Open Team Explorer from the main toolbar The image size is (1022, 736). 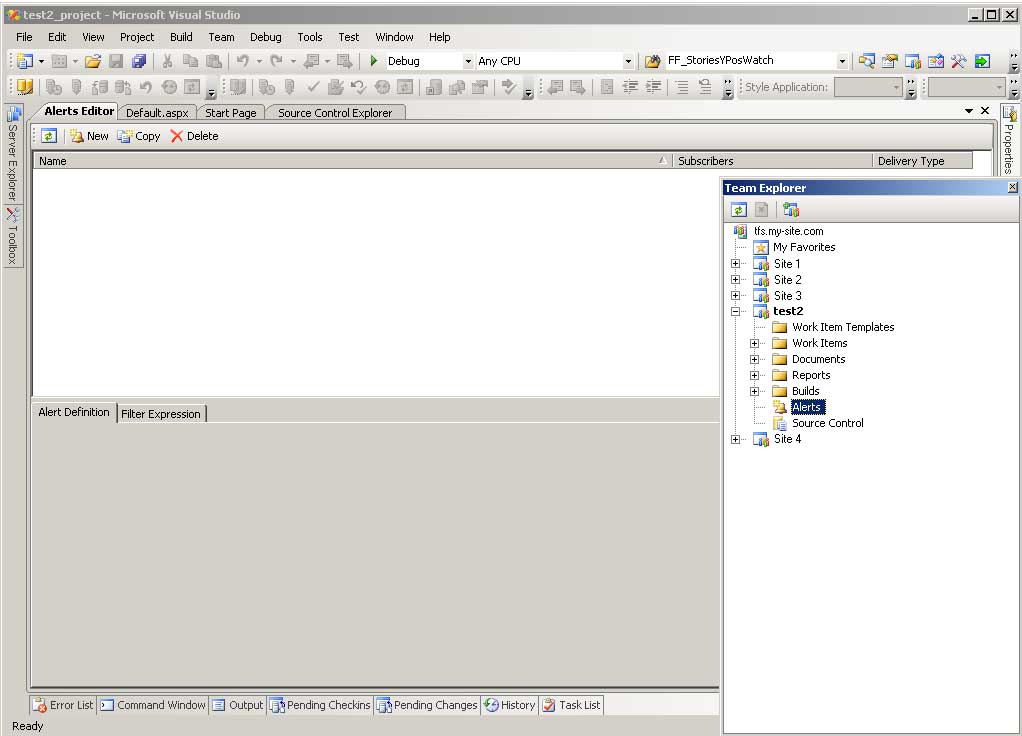[912, 61]
